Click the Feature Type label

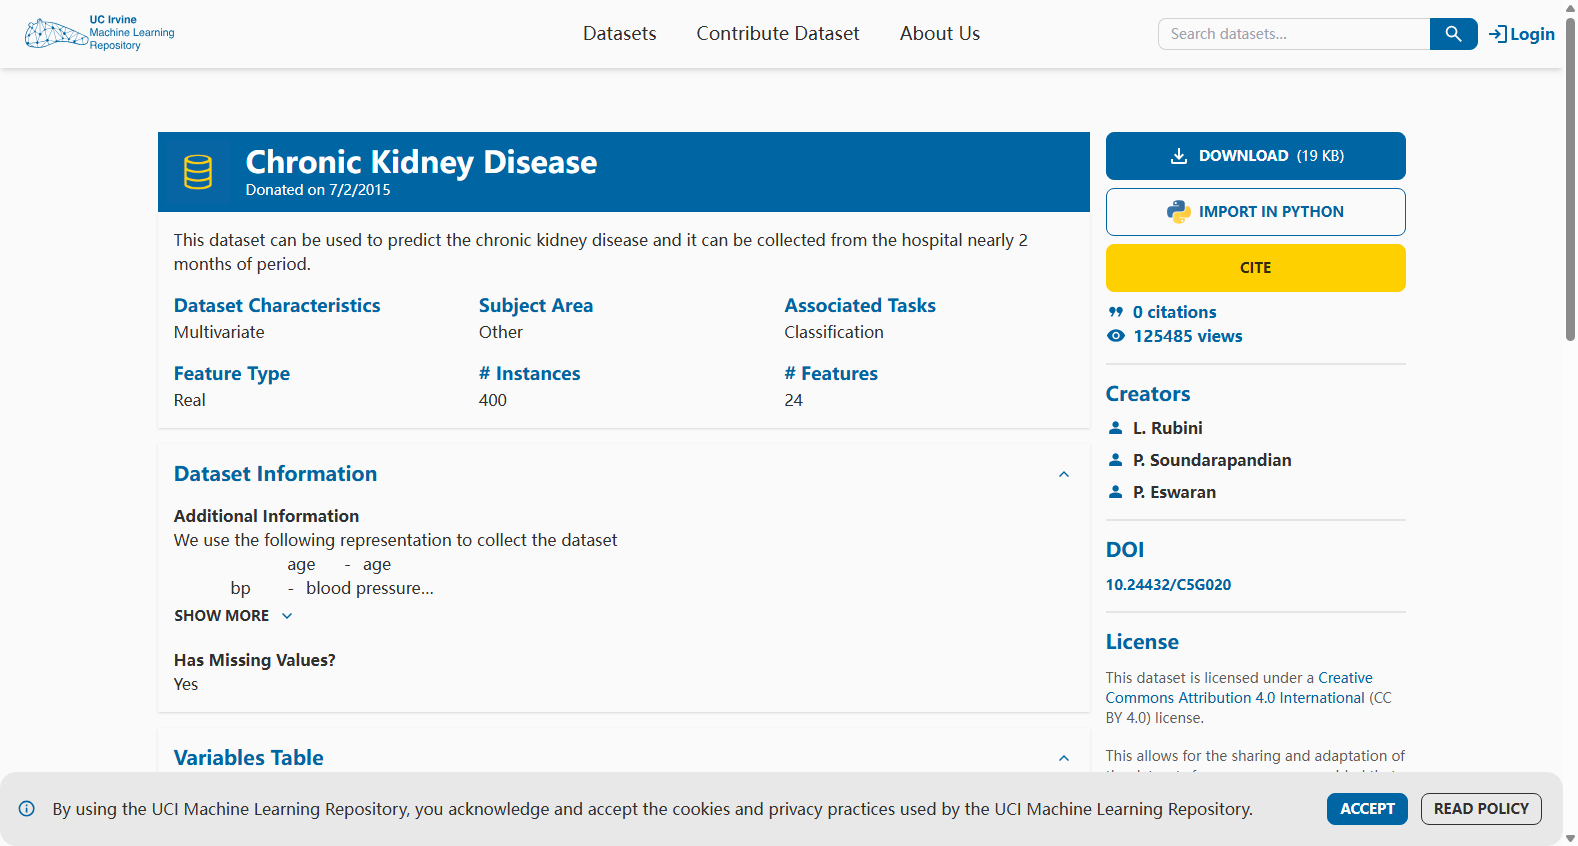point(232,374)
